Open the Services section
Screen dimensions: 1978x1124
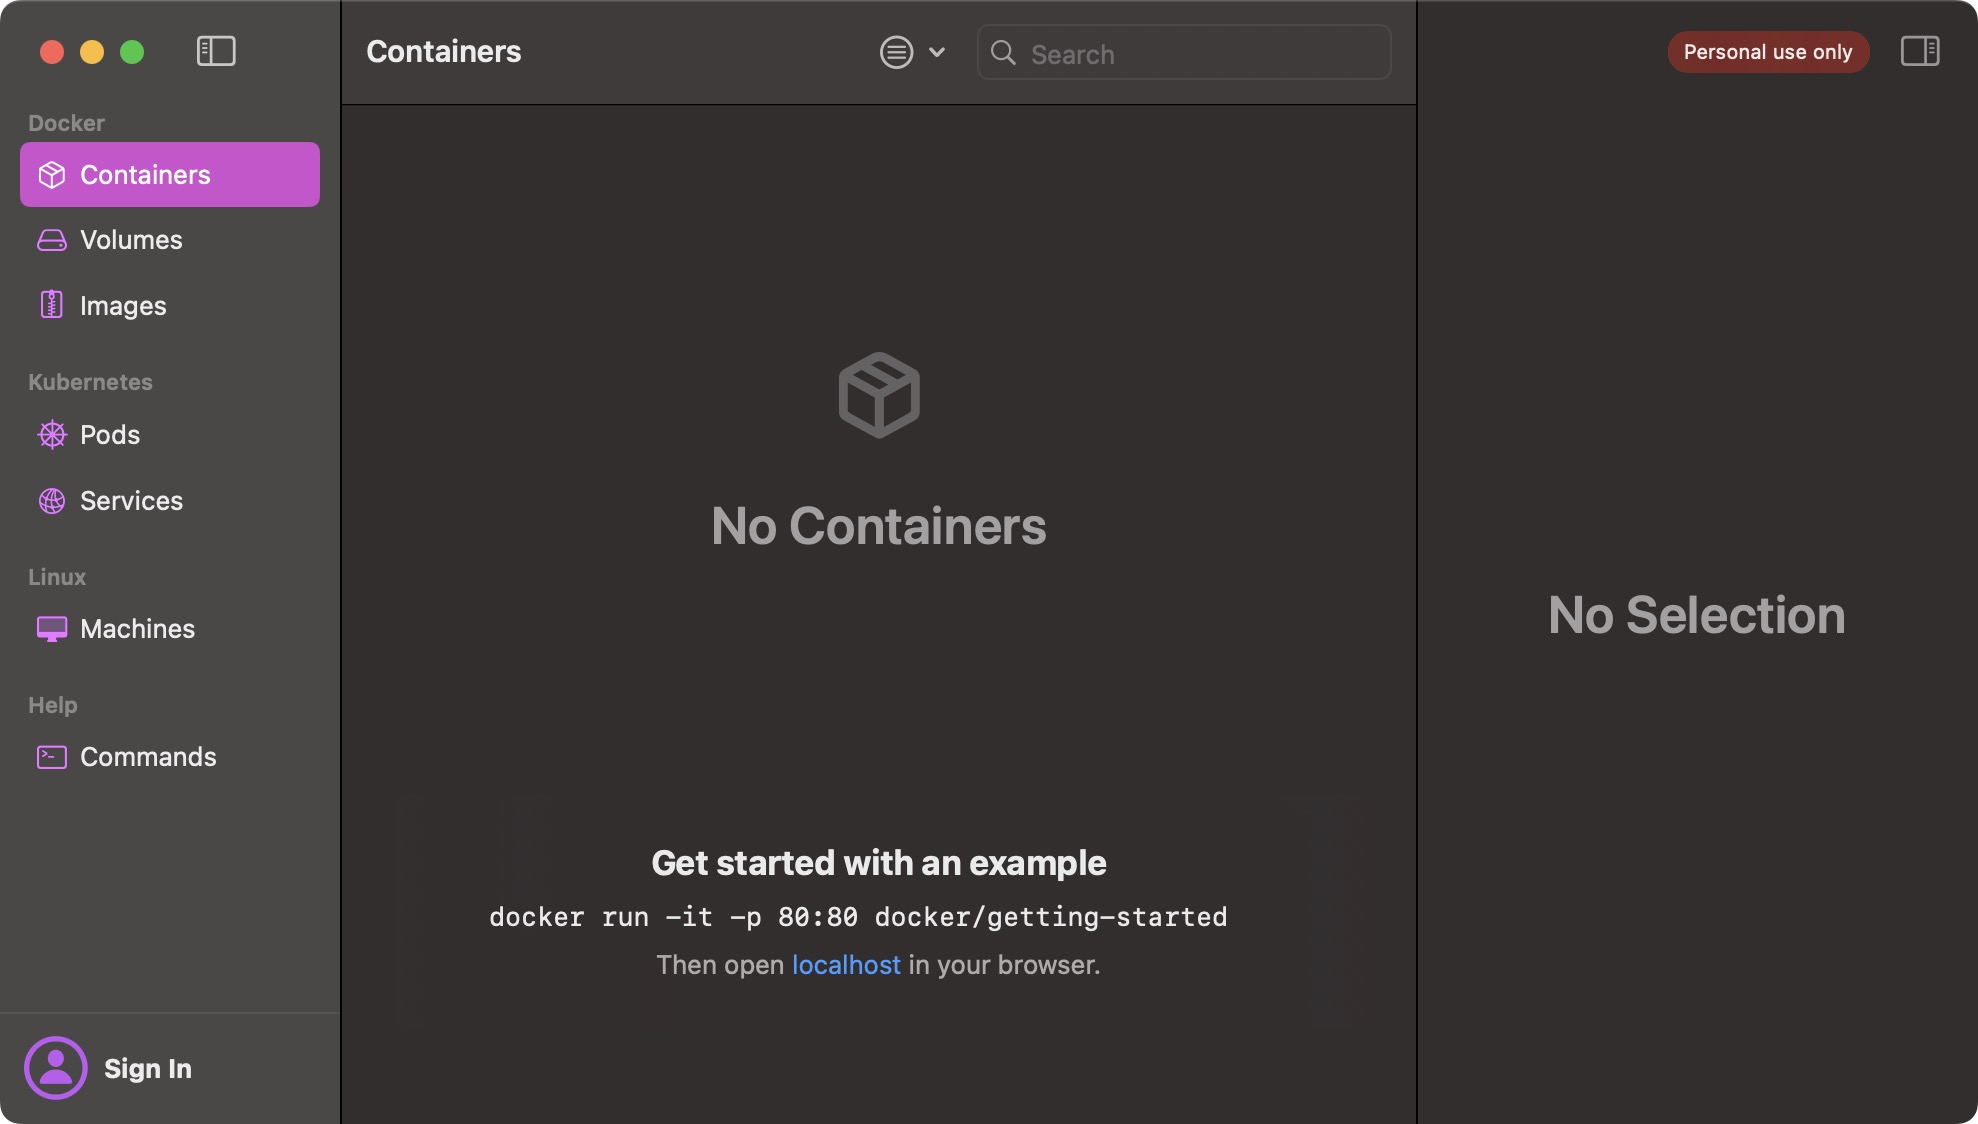(131, 501)
